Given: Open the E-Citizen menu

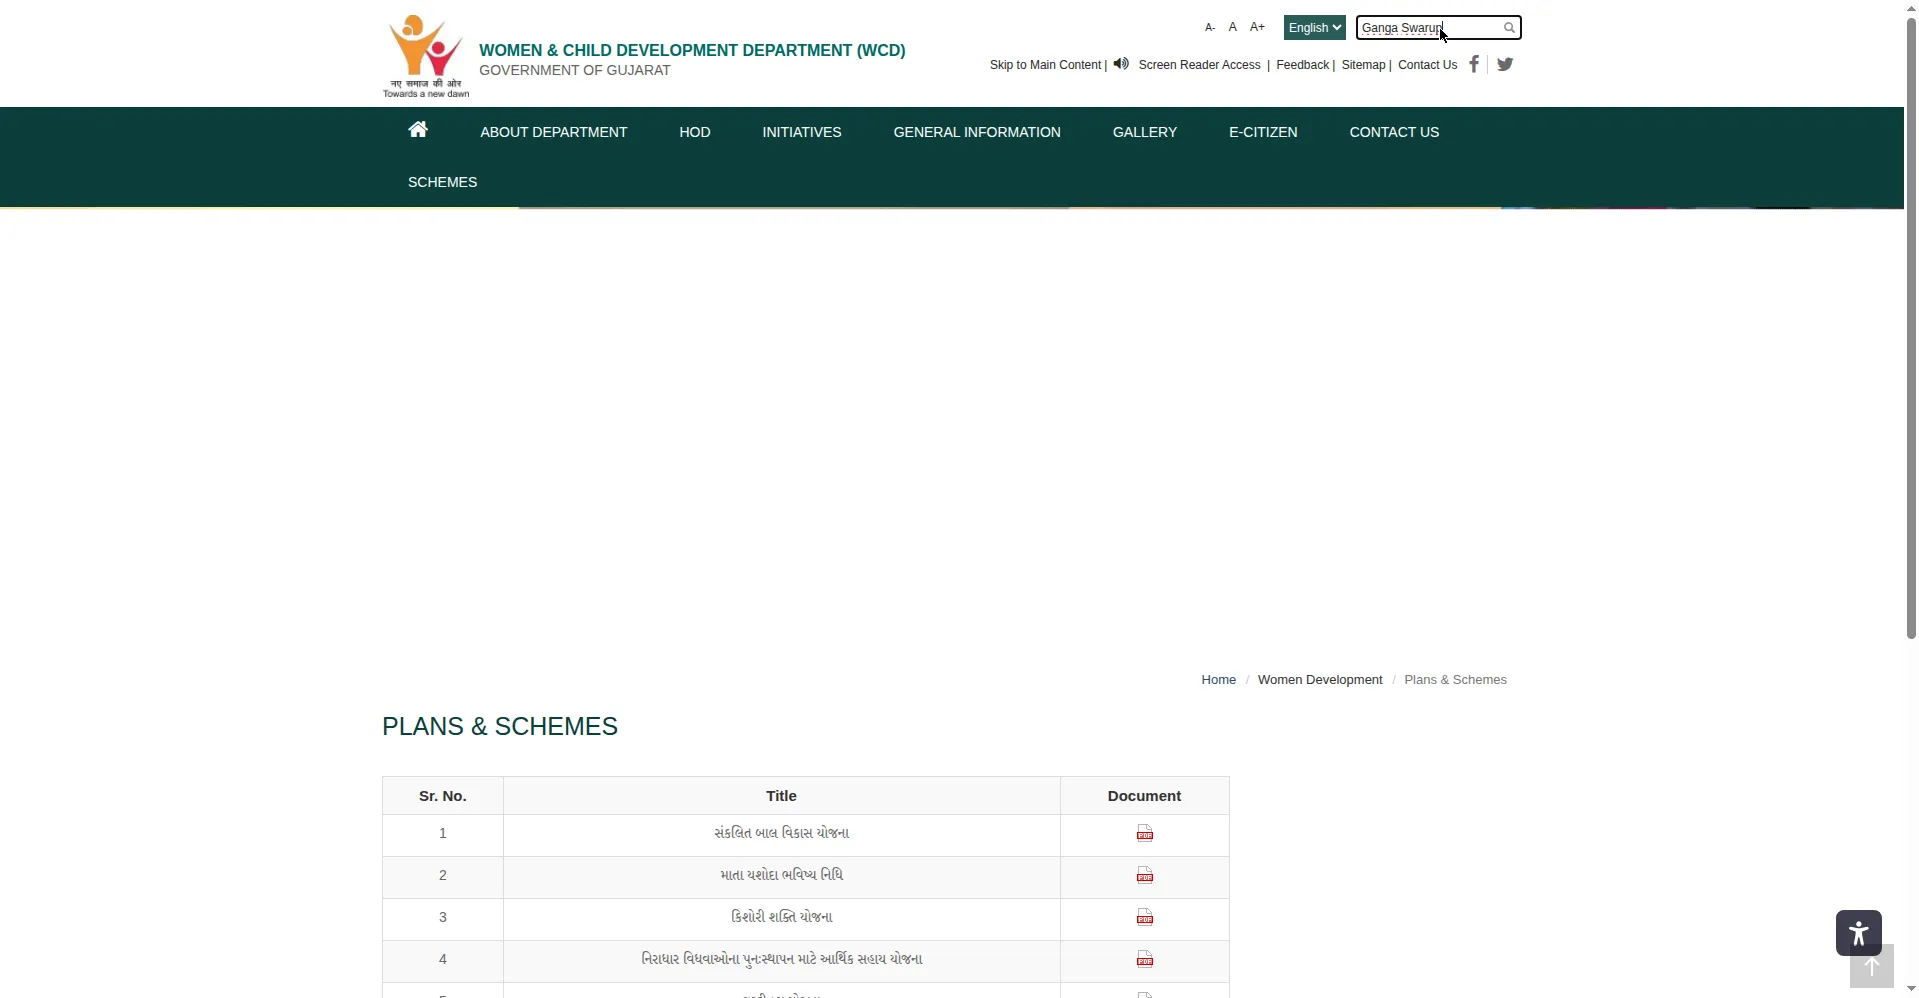Looking at the screenshot, I should (1263, 132).
